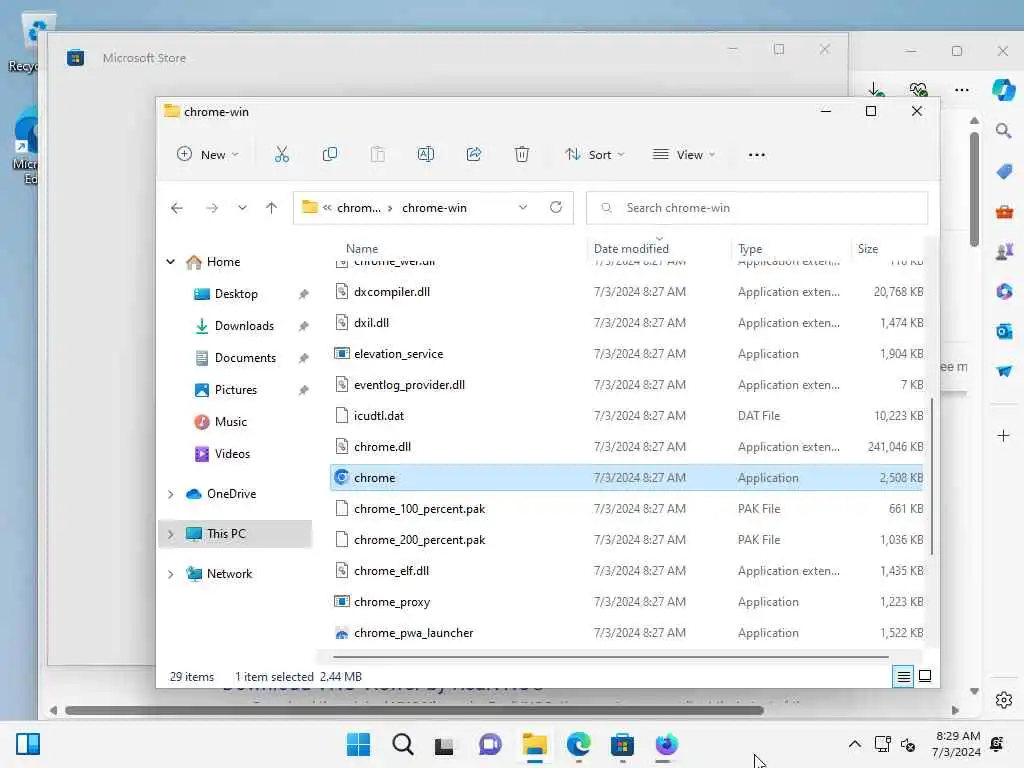The image size is (1024, 768).
Task: Click the Delete trash can icon
Action: pos(522,155)
